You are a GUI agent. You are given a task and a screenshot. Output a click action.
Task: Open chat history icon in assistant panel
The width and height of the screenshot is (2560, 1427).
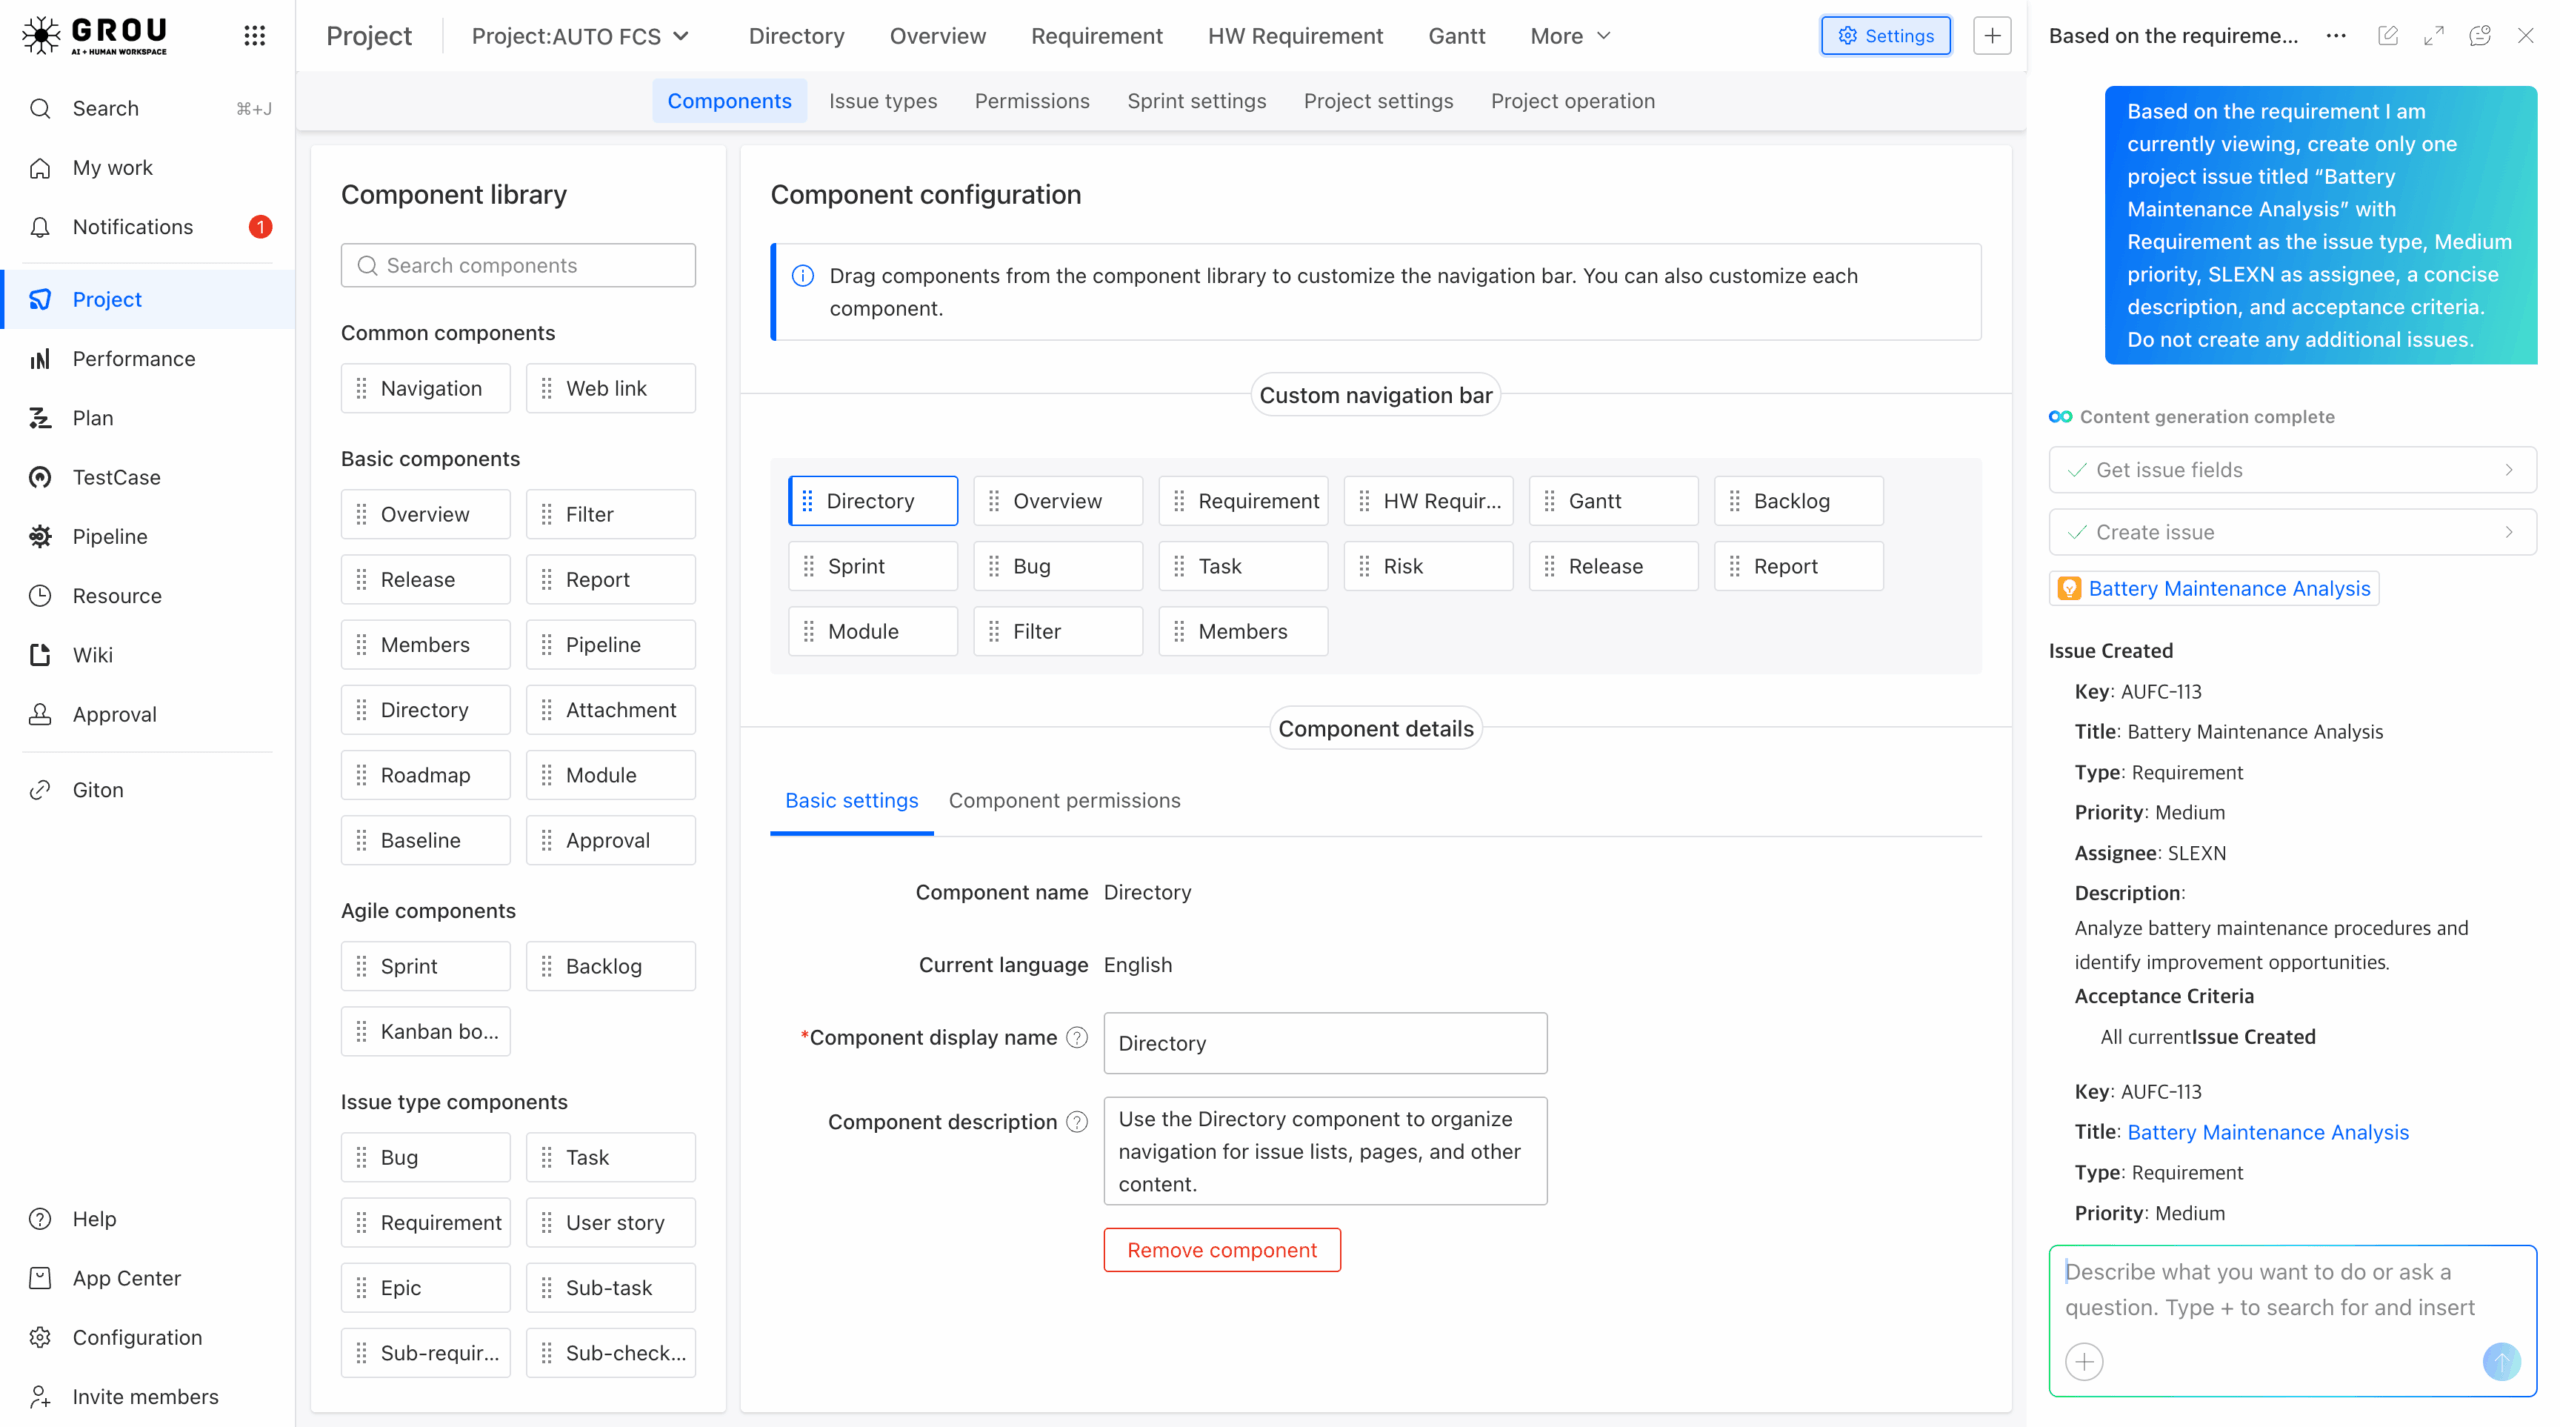[x=2480, y=36]
